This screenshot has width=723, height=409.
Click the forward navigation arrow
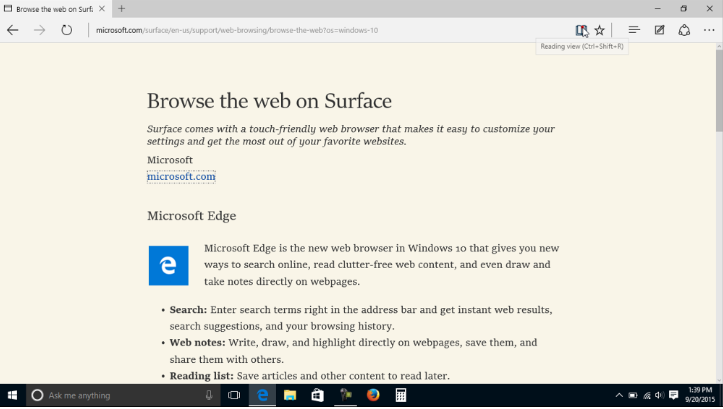point(40,30)
